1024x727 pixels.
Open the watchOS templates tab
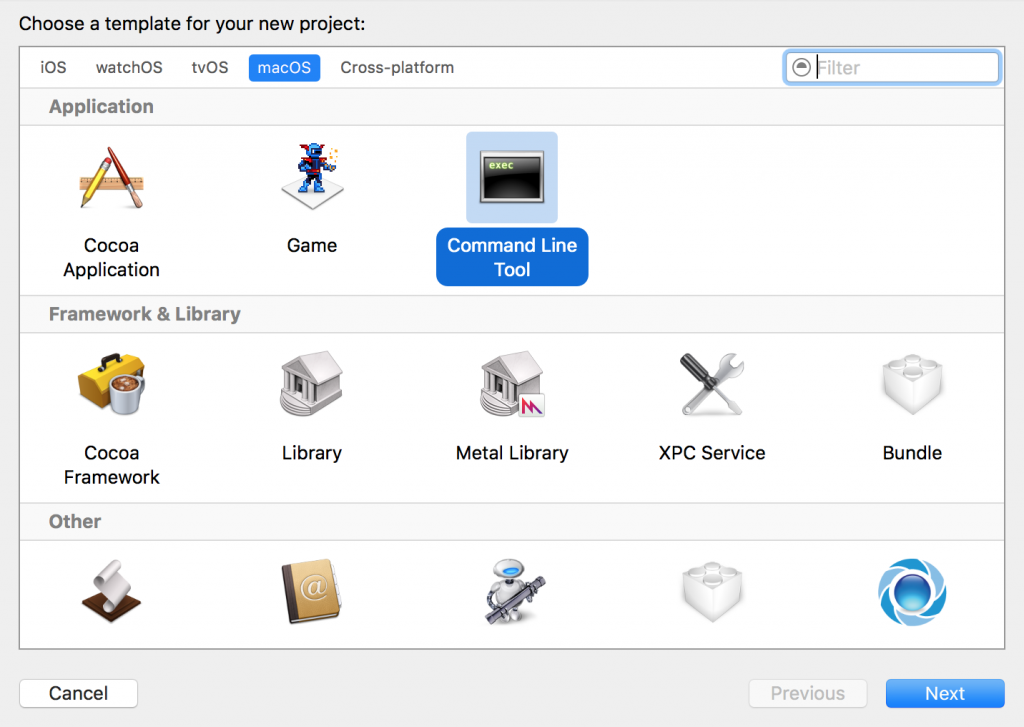click(x=129, y=67)
